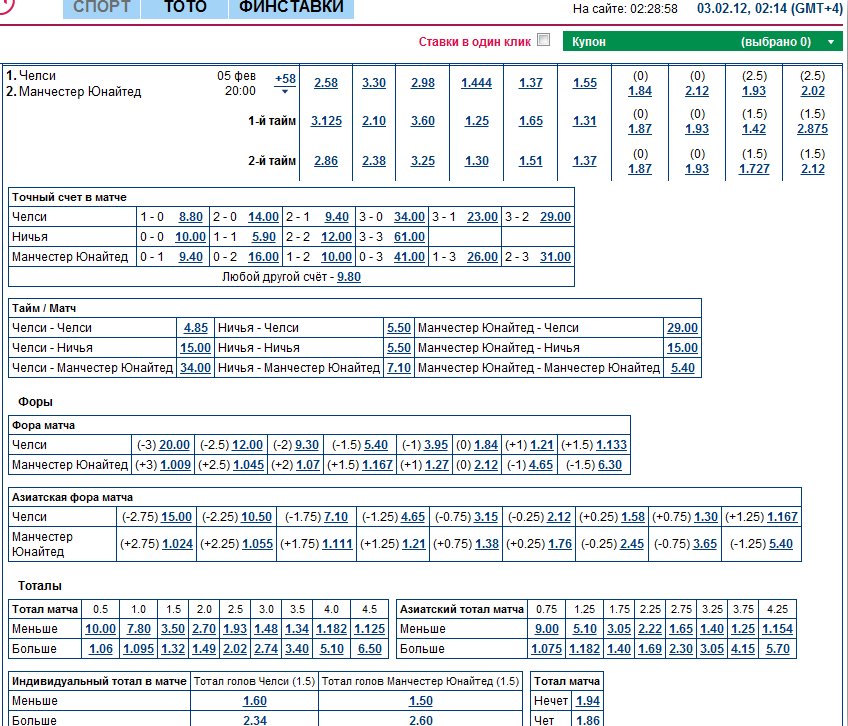Select Челси - Челси at 4.85
Viewport: 848px width, 726px height.
[x=195, y=328]
